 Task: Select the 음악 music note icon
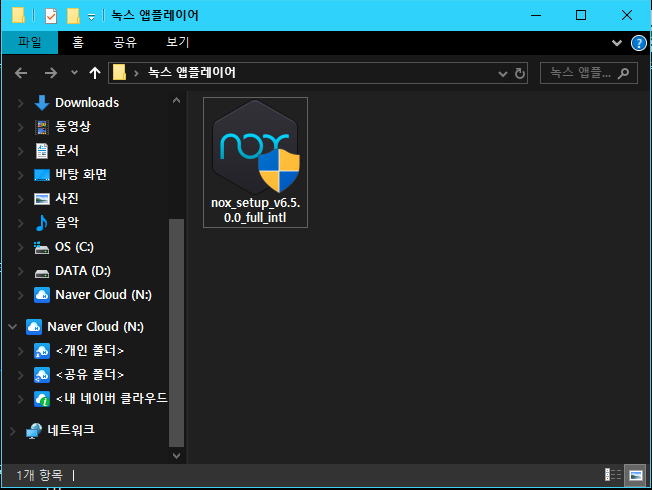pyautogui.click(x=42, y=223)
